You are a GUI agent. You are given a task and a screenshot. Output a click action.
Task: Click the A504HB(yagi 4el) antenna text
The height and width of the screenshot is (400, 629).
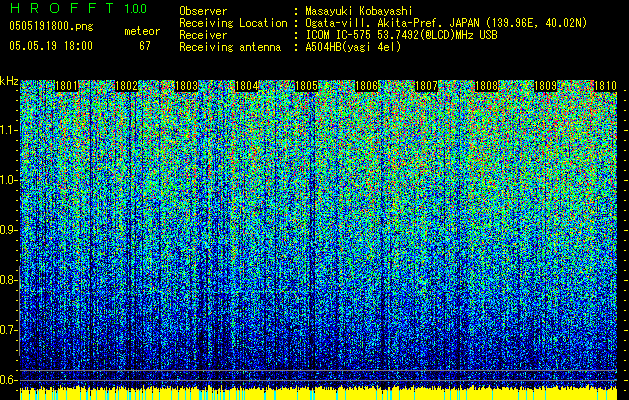pyautogui.click(x=353, y=47)
